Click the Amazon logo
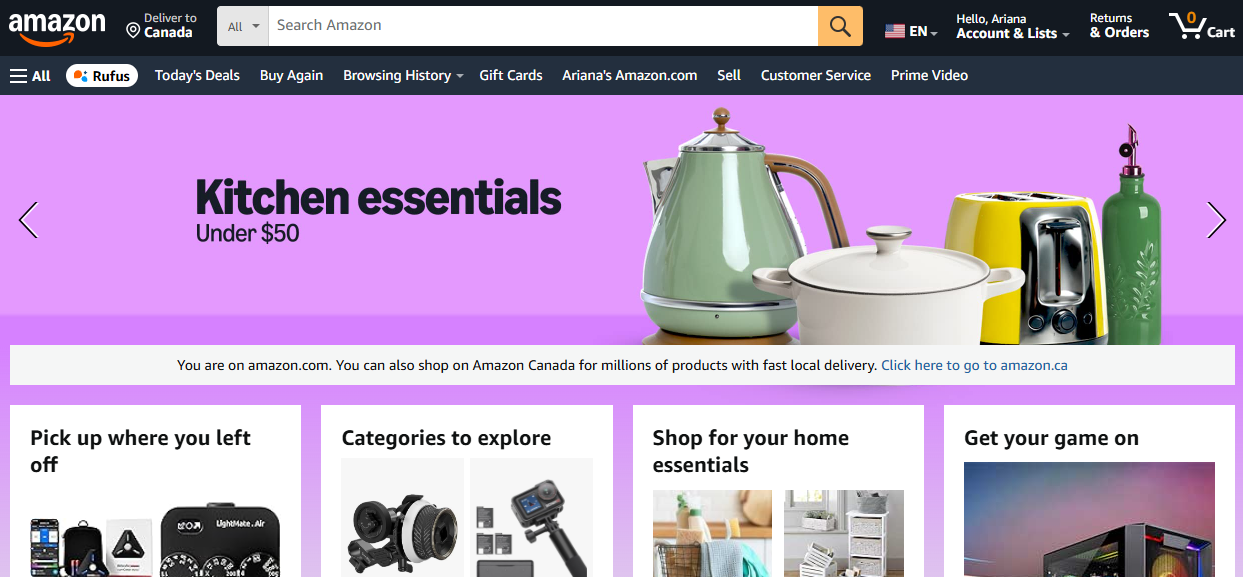 coord(57,27)
